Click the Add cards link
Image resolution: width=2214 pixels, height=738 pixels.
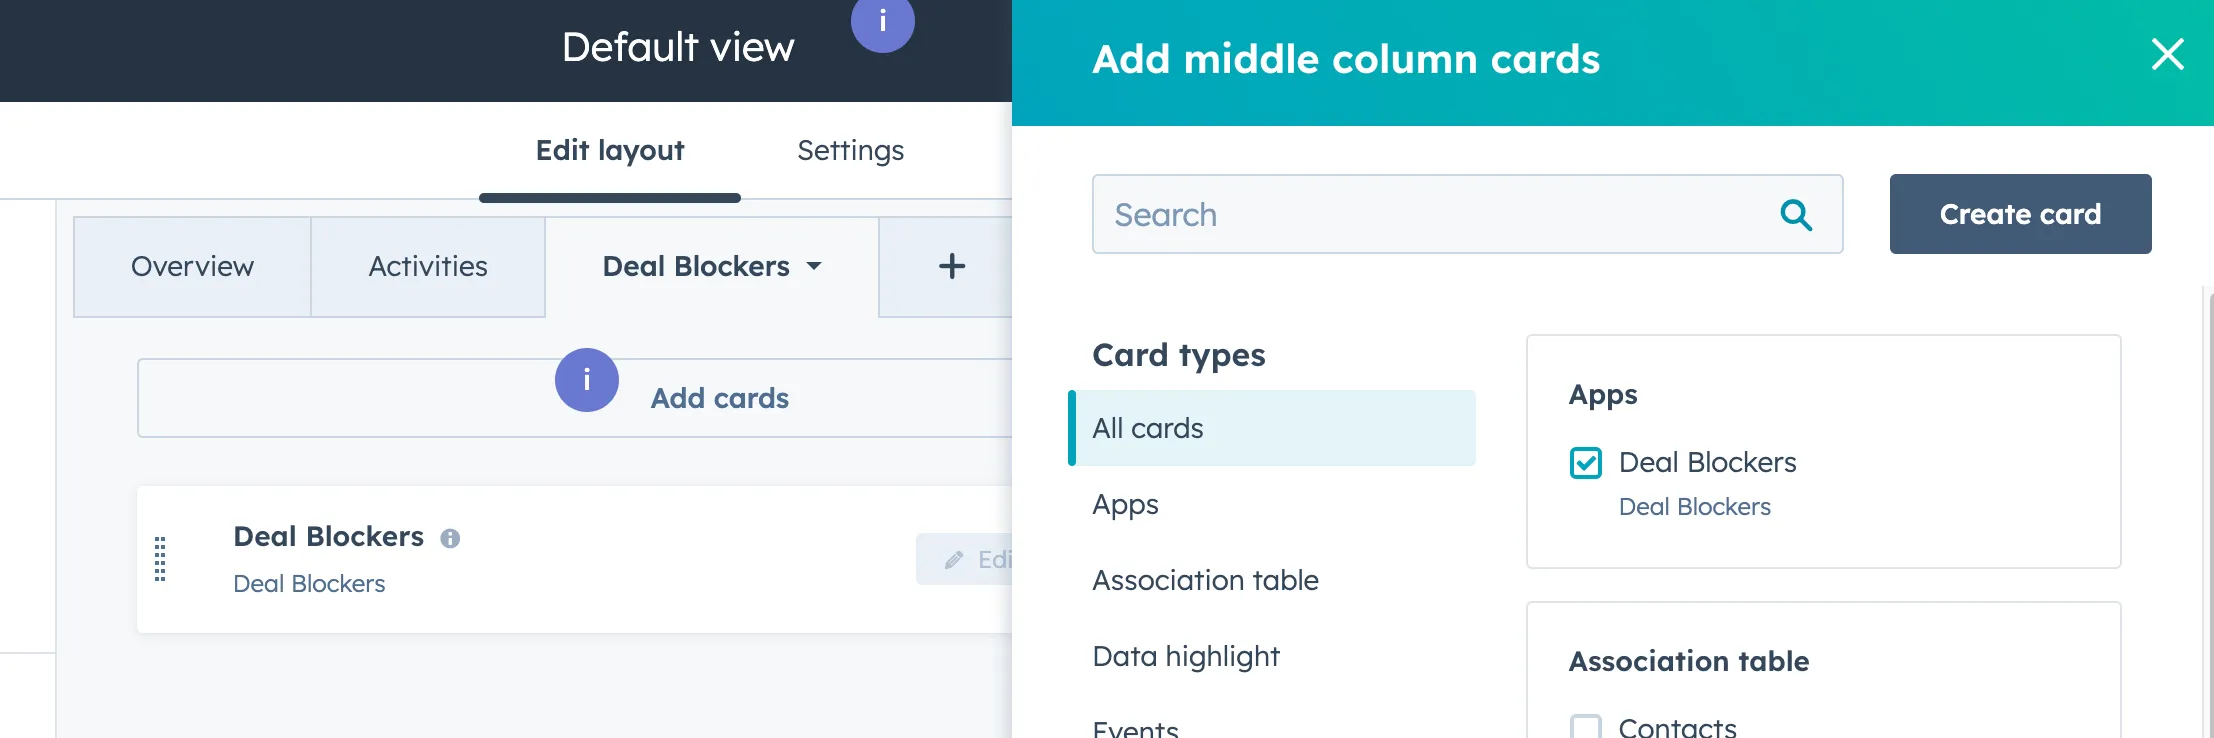coord(719,399)
